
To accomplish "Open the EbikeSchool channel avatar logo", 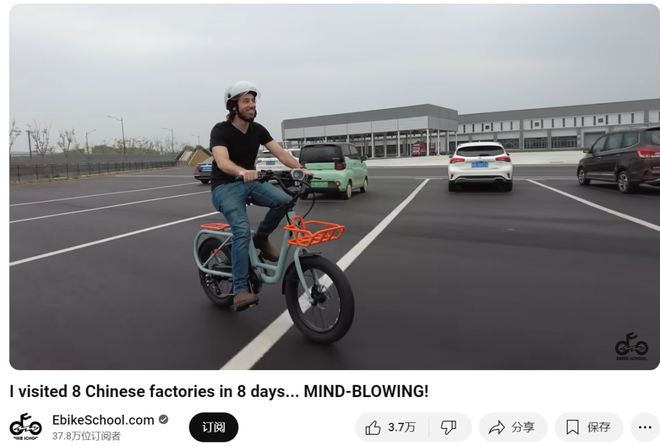I will click(x=26, y=427).
